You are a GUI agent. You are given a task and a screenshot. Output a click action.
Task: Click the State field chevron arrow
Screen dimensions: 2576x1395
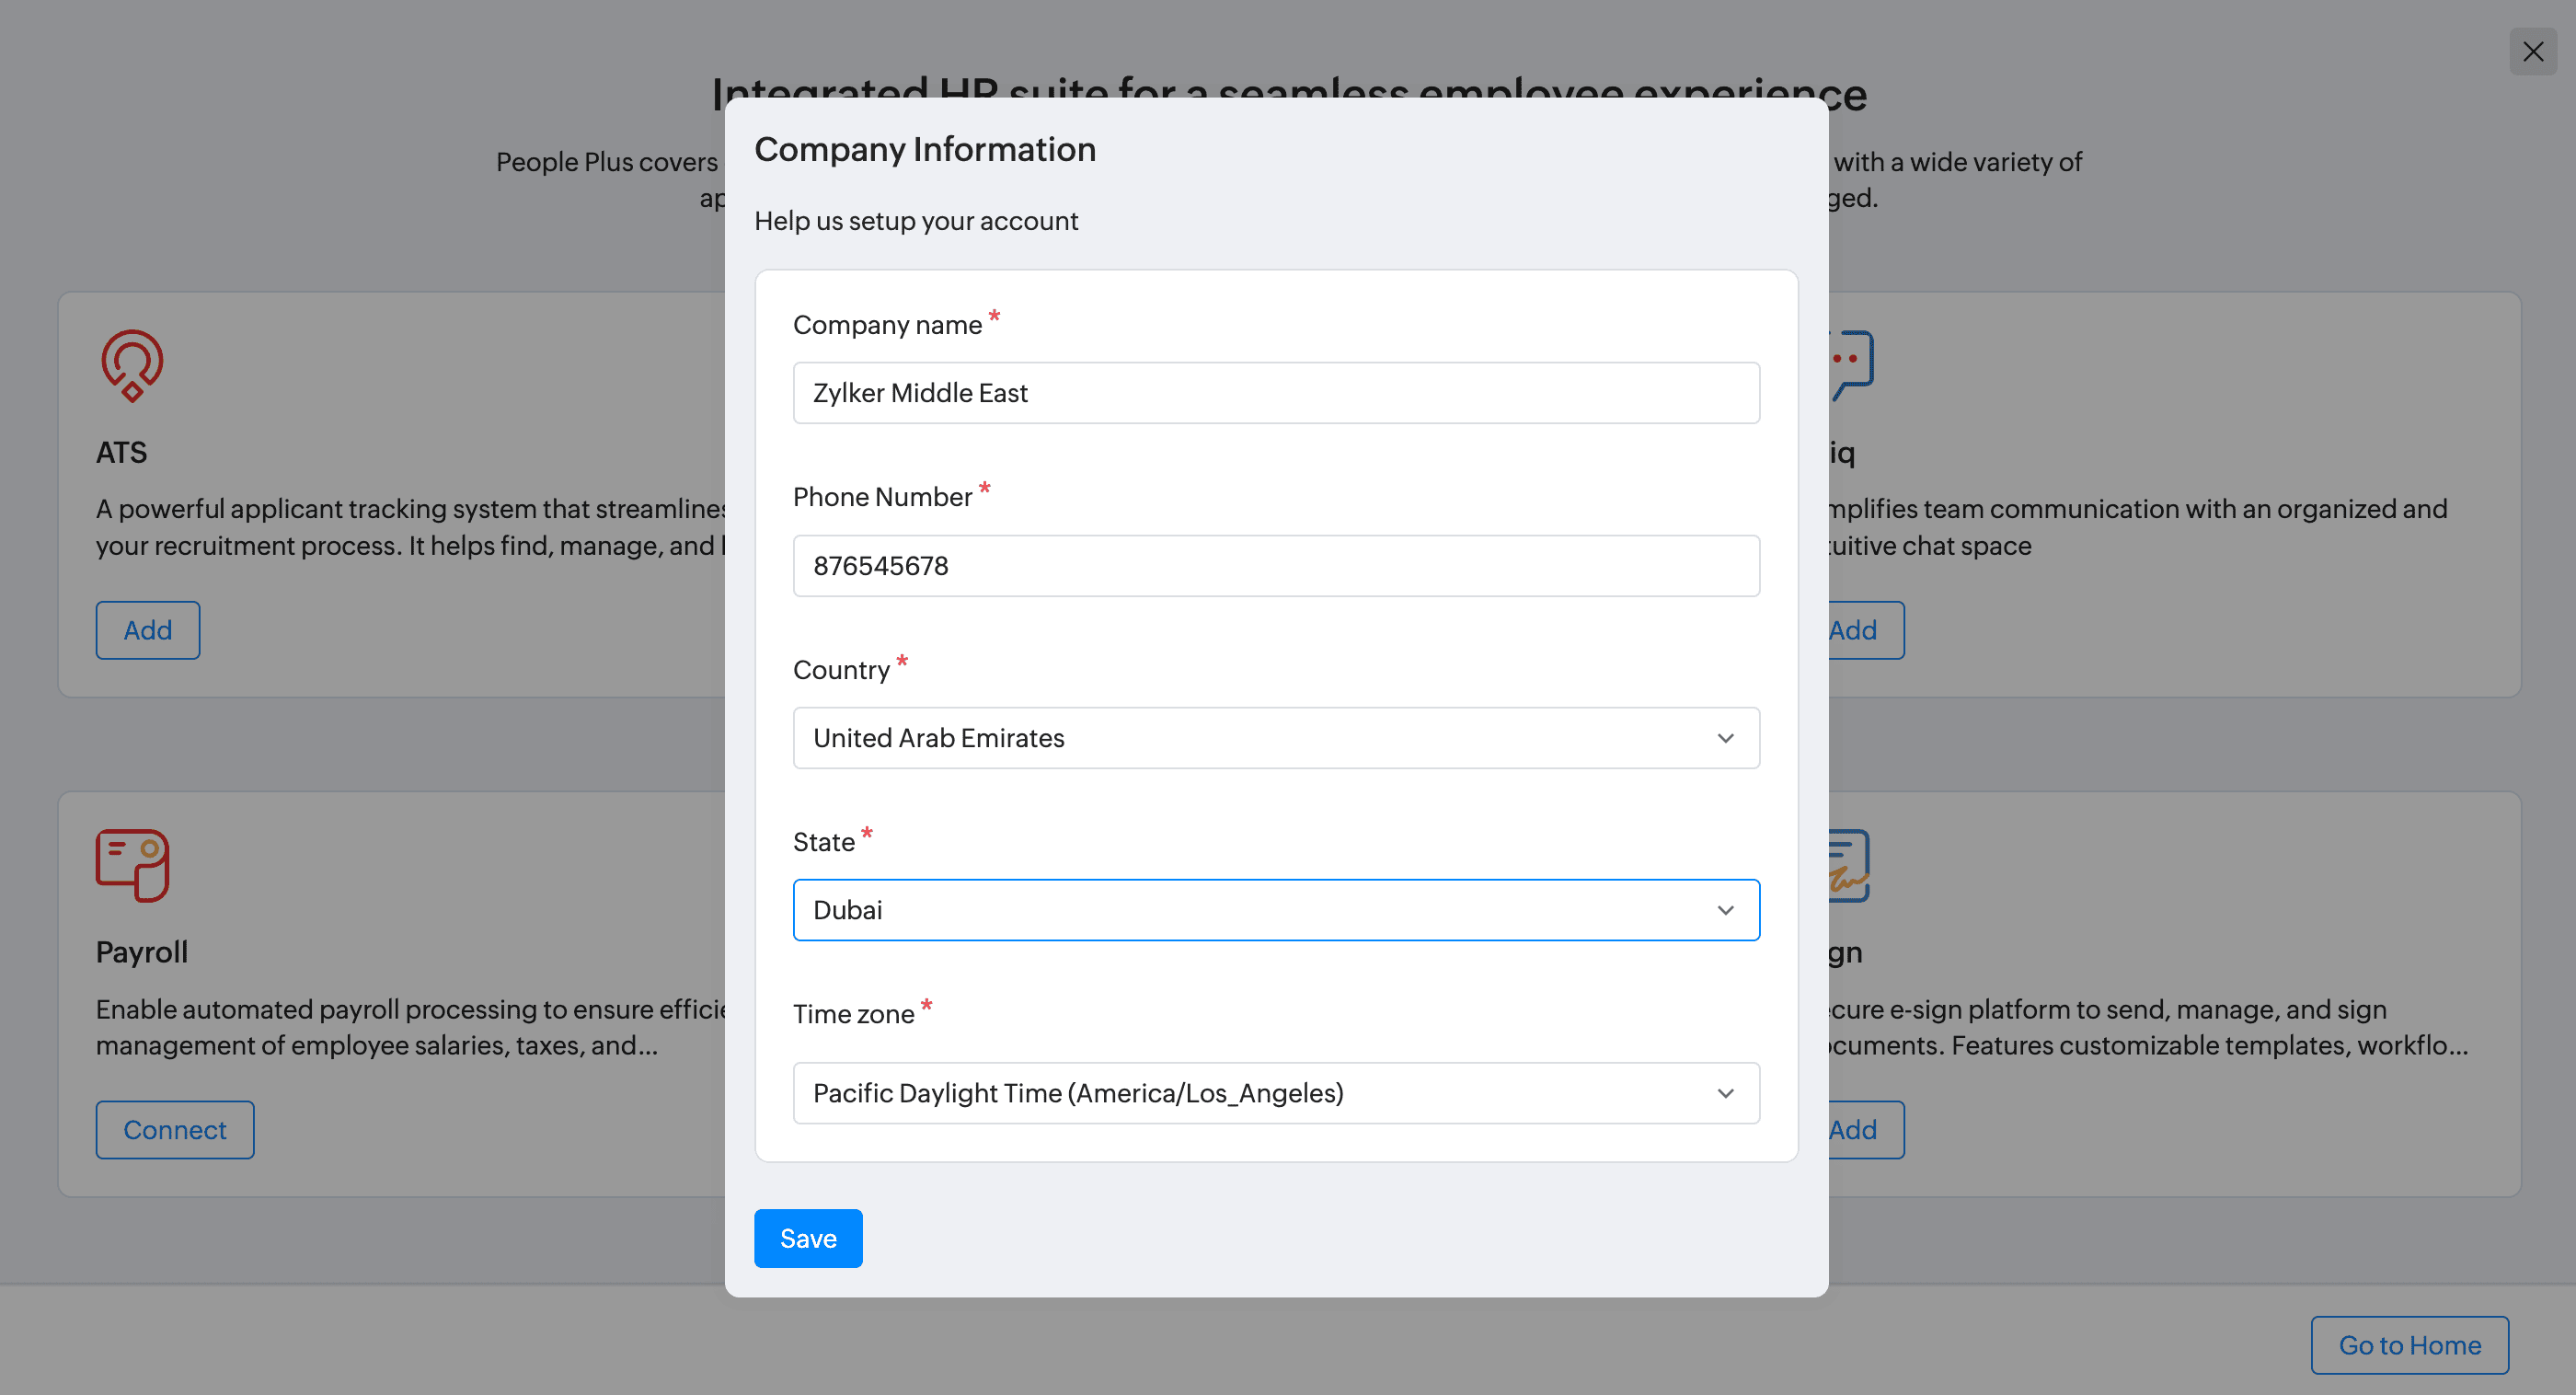click(x=1725, y=910)
